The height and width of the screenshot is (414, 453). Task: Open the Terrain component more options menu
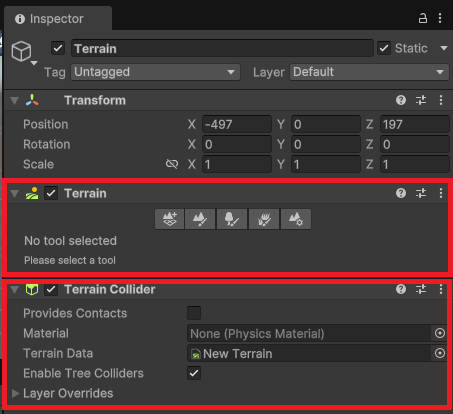(x=441, y=193)
